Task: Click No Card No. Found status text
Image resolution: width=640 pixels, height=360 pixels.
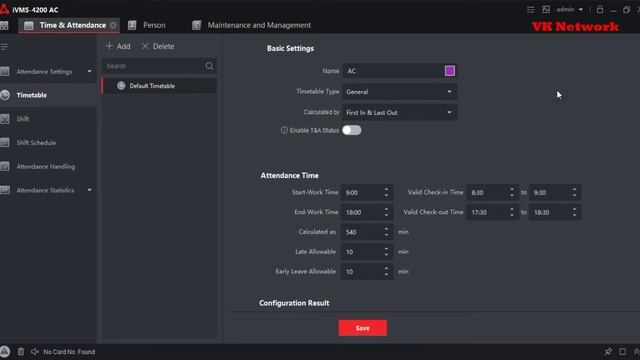Action: [x=69, y=352]
